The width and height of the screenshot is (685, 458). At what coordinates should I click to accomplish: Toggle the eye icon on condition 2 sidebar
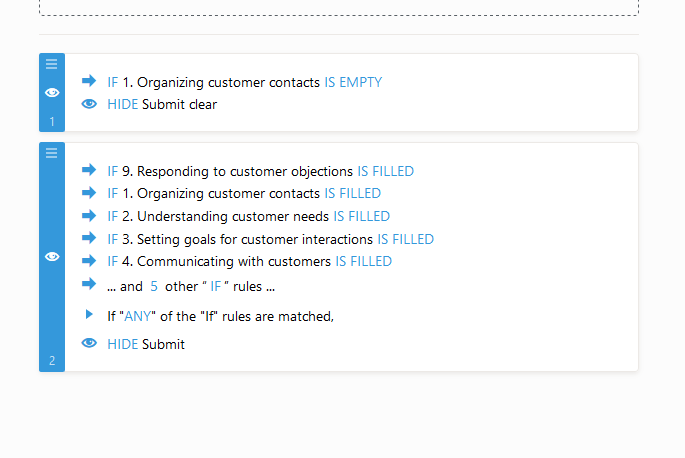52,257
